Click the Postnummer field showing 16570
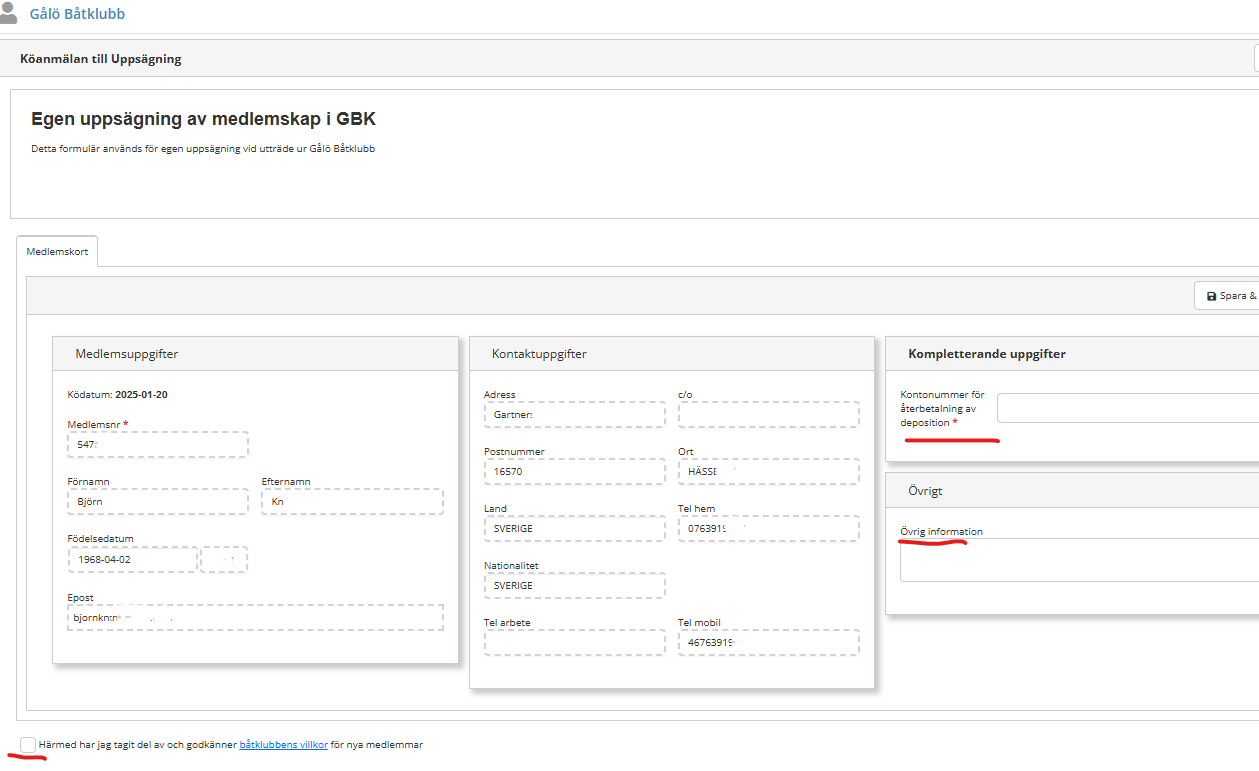 click(574, 472)
